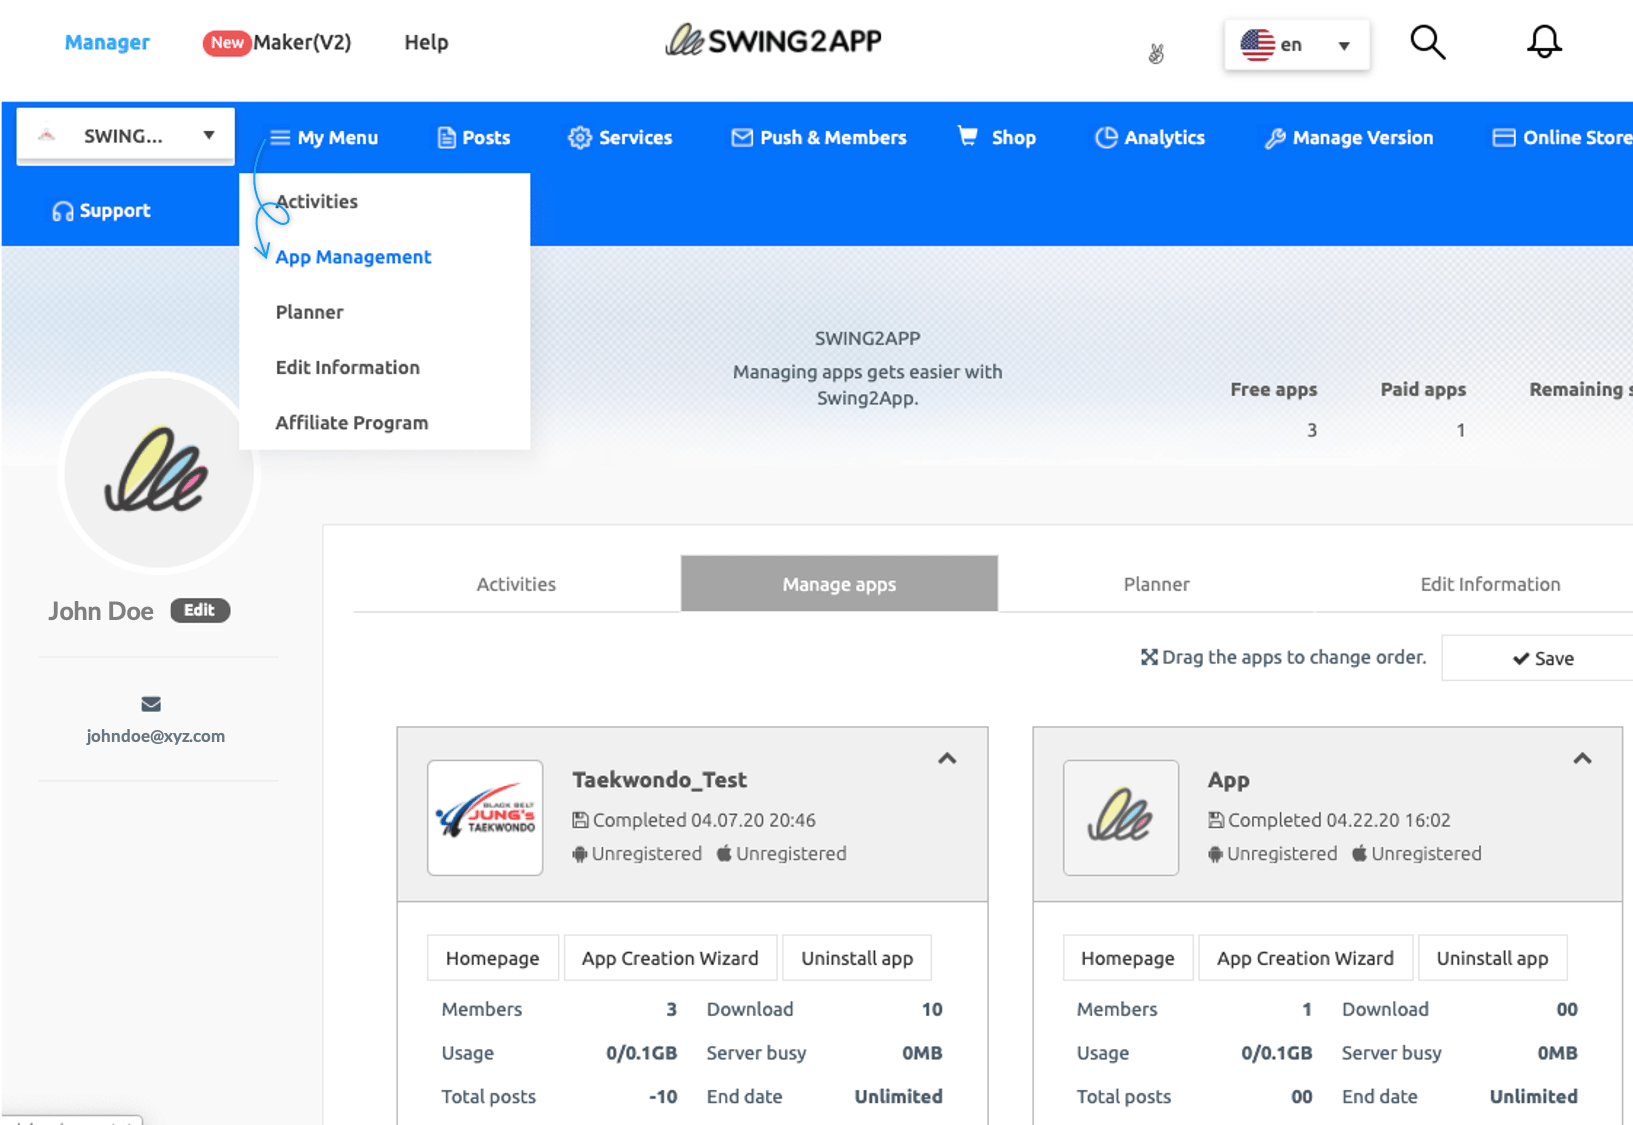Open the Help top menu
Viewport: 1633px width, 1125px height.
[x=426, y=42]
